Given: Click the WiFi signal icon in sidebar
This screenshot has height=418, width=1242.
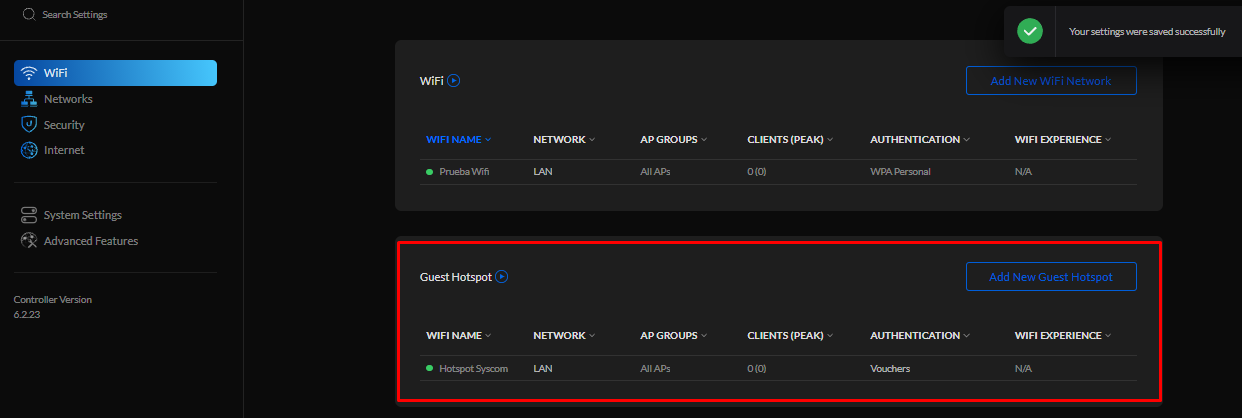Looking at the screenshot, I should 29,73.
